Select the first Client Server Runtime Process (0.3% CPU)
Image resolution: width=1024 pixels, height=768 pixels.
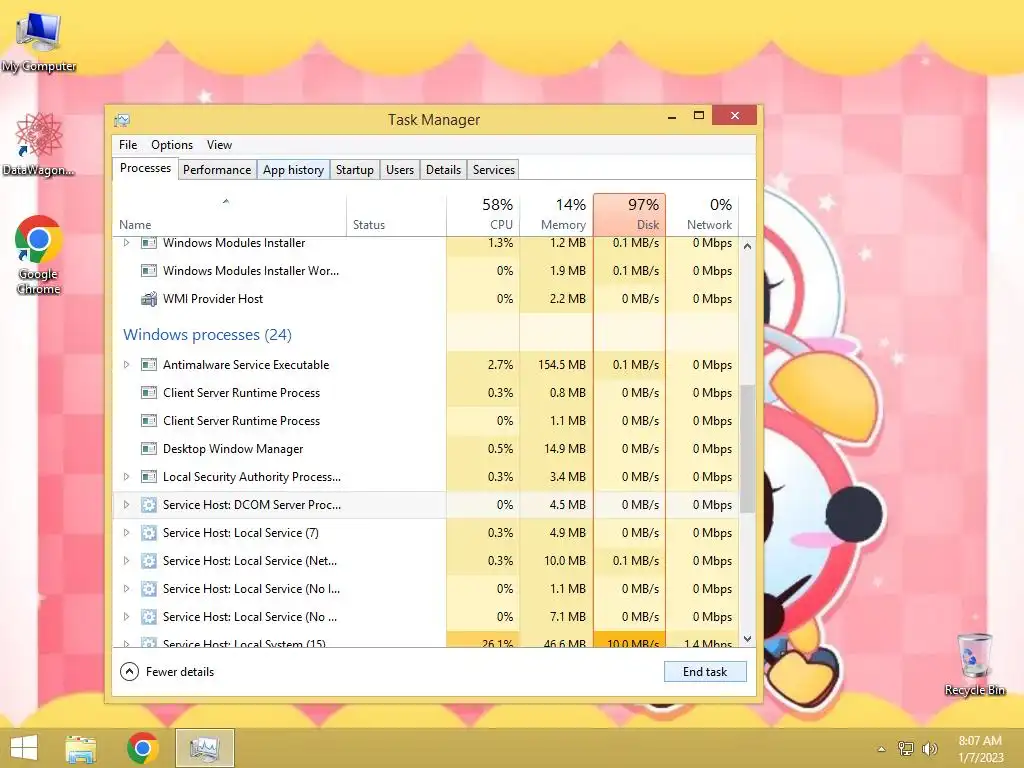[x=426, y=393]
